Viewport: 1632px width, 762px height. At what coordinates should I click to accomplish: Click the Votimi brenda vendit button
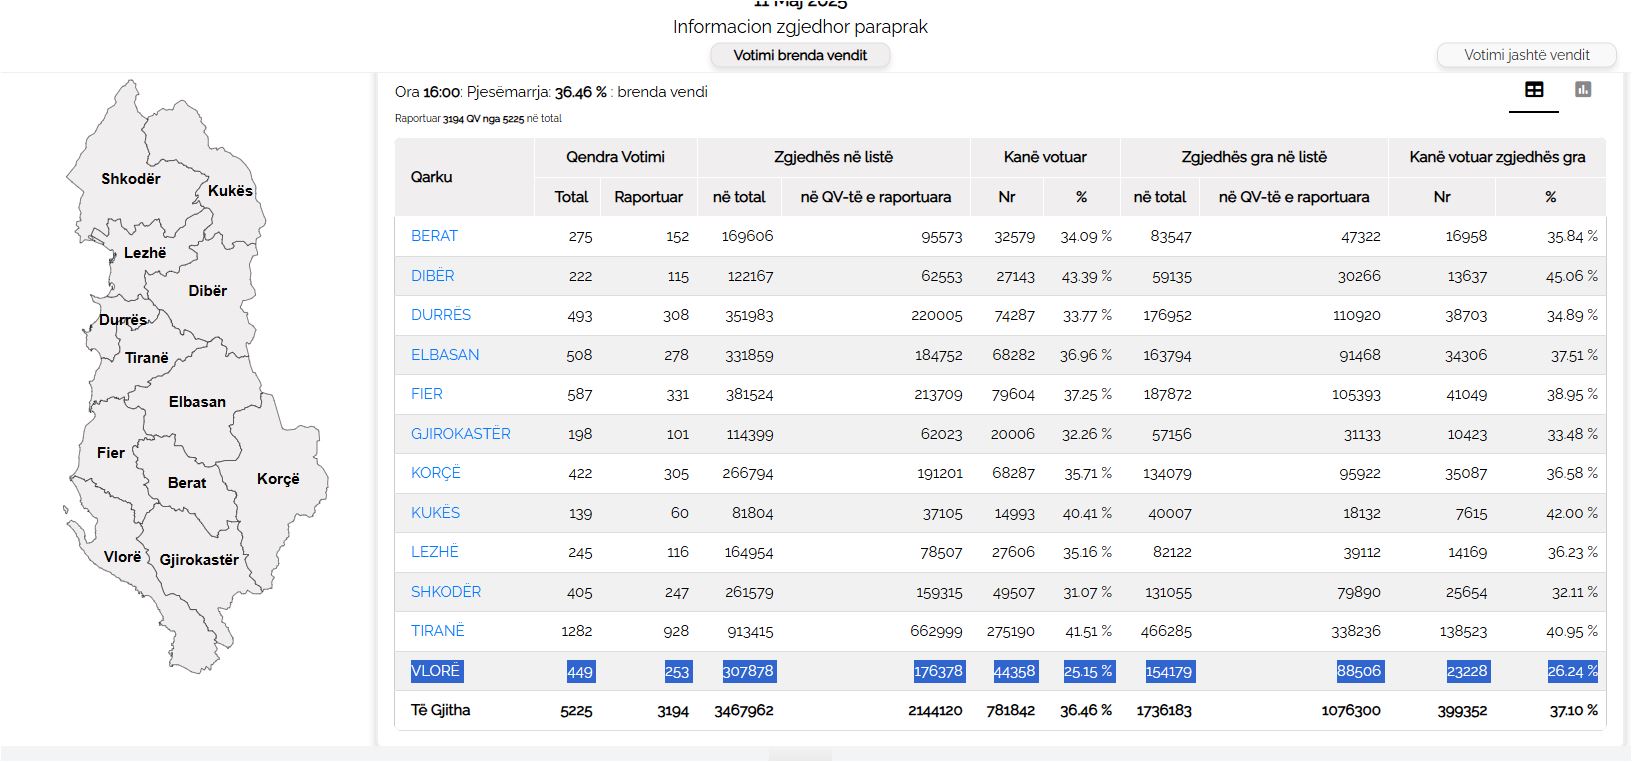pyautogui.click(x=800, y=56)
